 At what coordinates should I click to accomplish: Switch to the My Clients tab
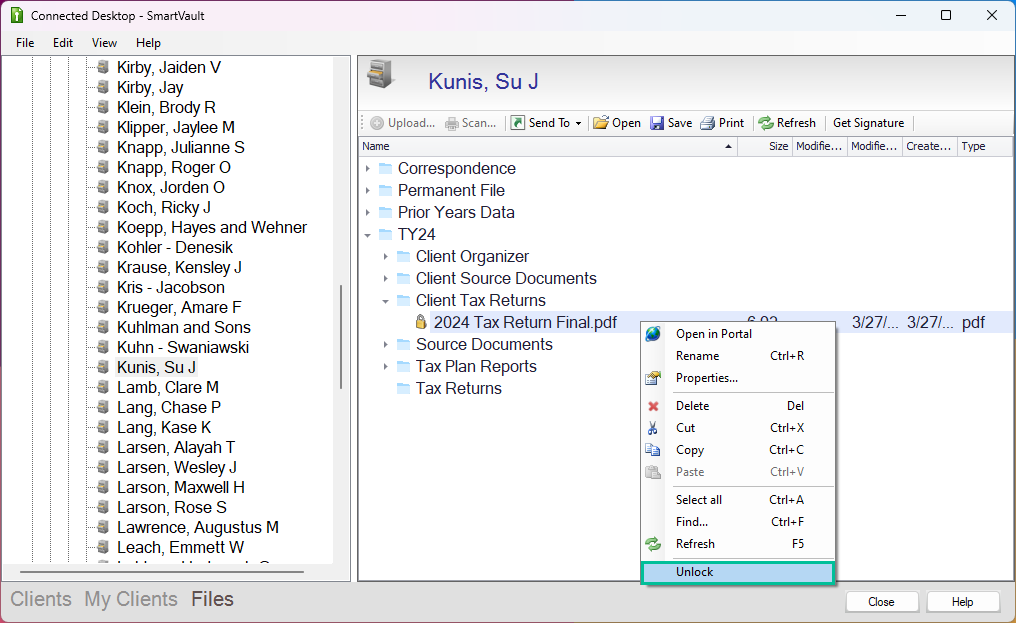(125, 599)
